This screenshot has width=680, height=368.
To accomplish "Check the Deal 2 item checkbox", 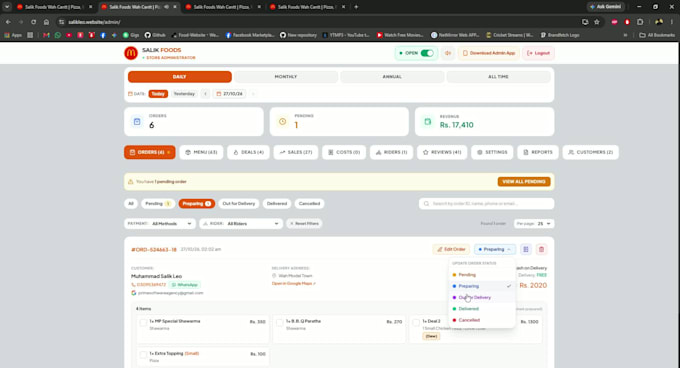I will tap(416, 322).
